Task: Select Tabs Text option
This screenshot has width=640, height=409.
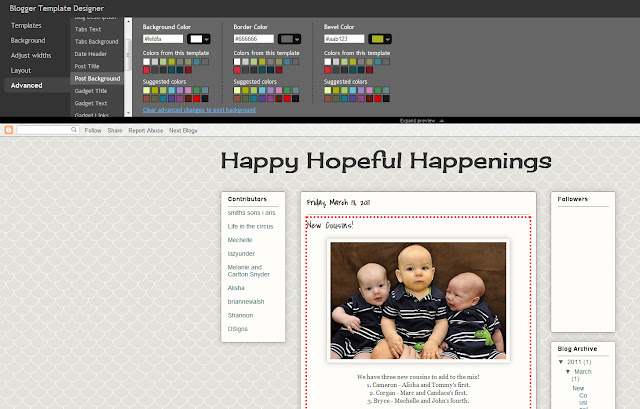Action: pos(88,29)
